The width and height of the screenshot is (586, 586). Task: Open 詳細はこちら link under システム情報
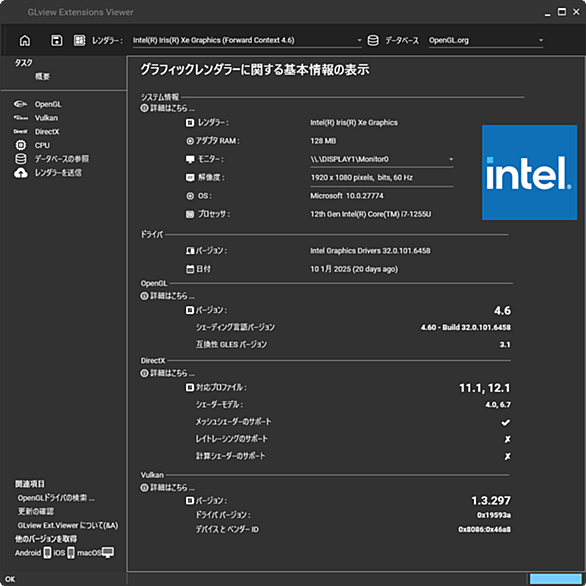click(x=168, y=108)
